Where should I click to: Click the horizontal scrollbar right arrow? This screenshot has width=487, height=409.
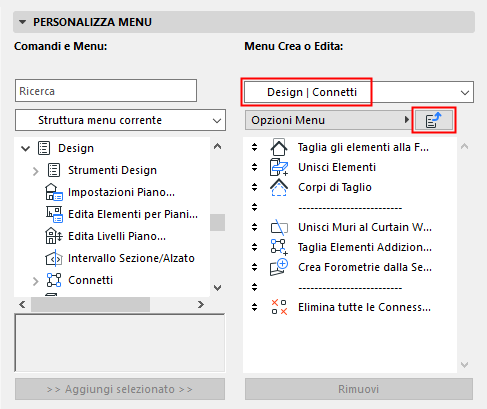point(201,304)
